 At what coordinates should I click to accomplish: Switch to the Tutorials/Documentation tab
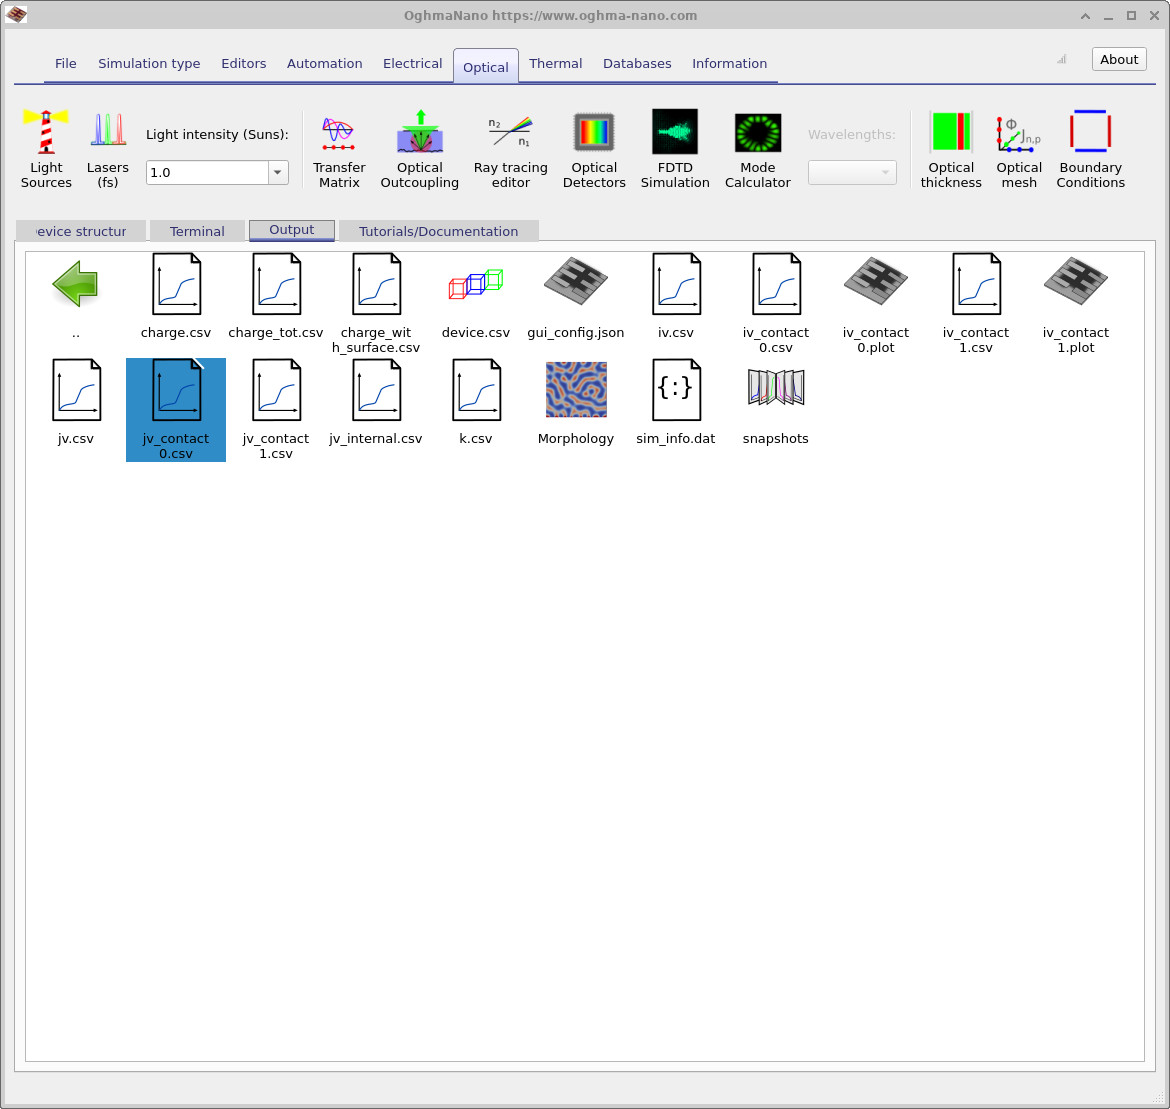click(x=439, y=230)
